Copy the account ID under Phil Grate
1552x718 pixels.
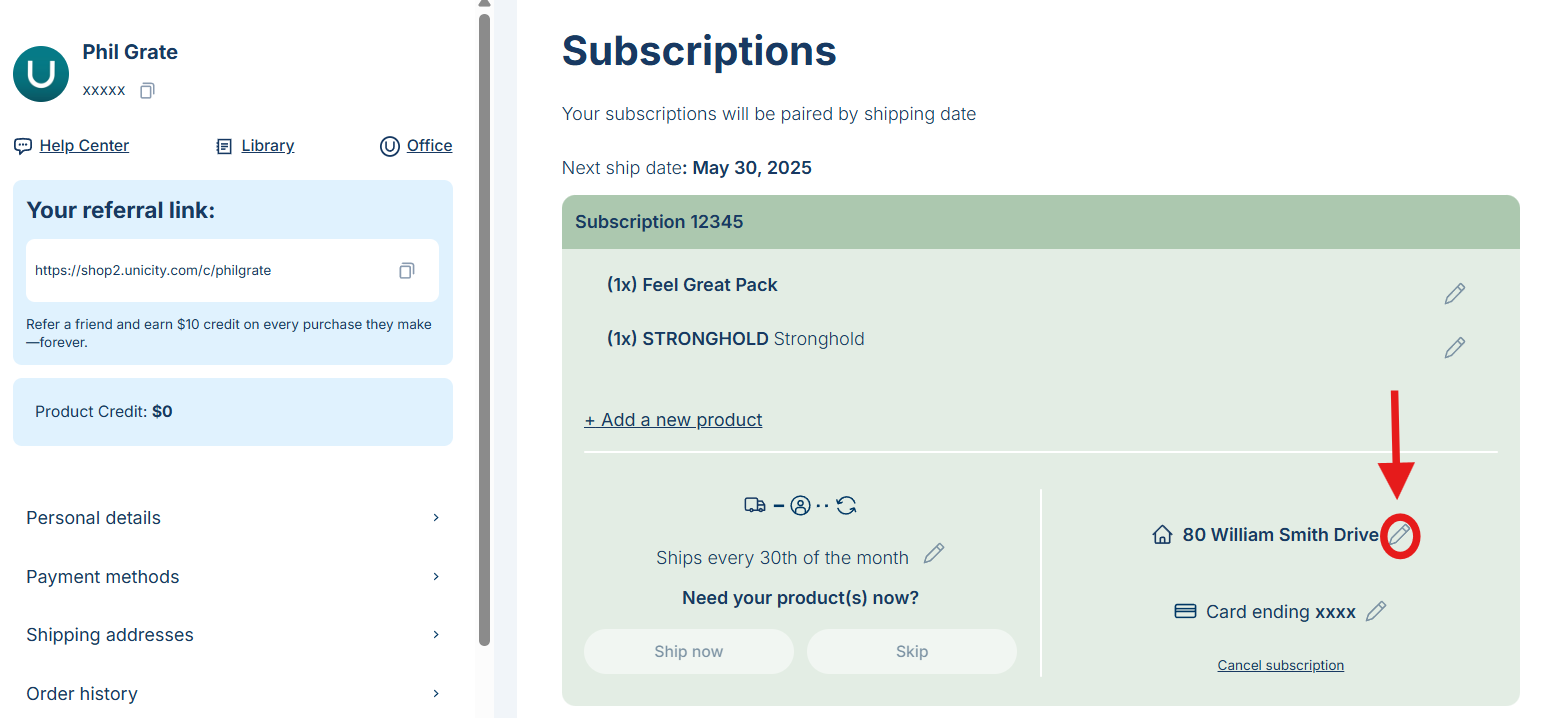[x=147, y=91]
